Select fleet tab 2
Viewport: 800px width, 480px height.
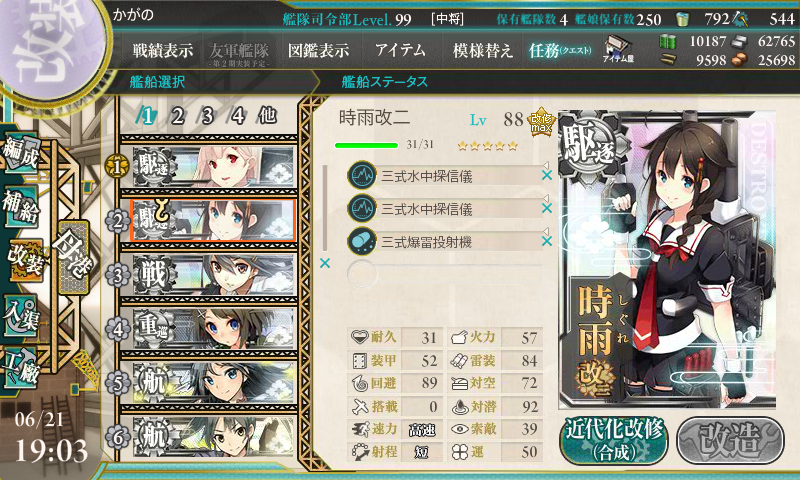pyautogui.click(x=178, y=116)
